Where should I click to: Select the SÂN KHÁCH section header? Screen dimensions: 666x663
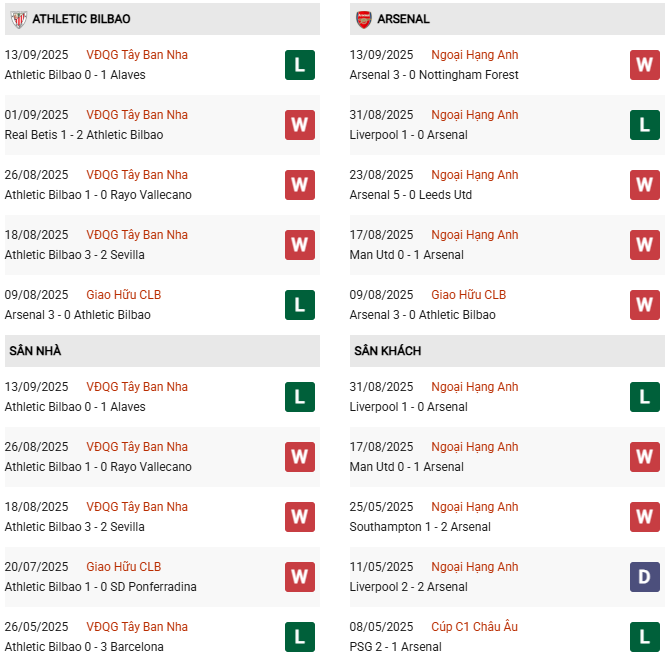(387, 351)
